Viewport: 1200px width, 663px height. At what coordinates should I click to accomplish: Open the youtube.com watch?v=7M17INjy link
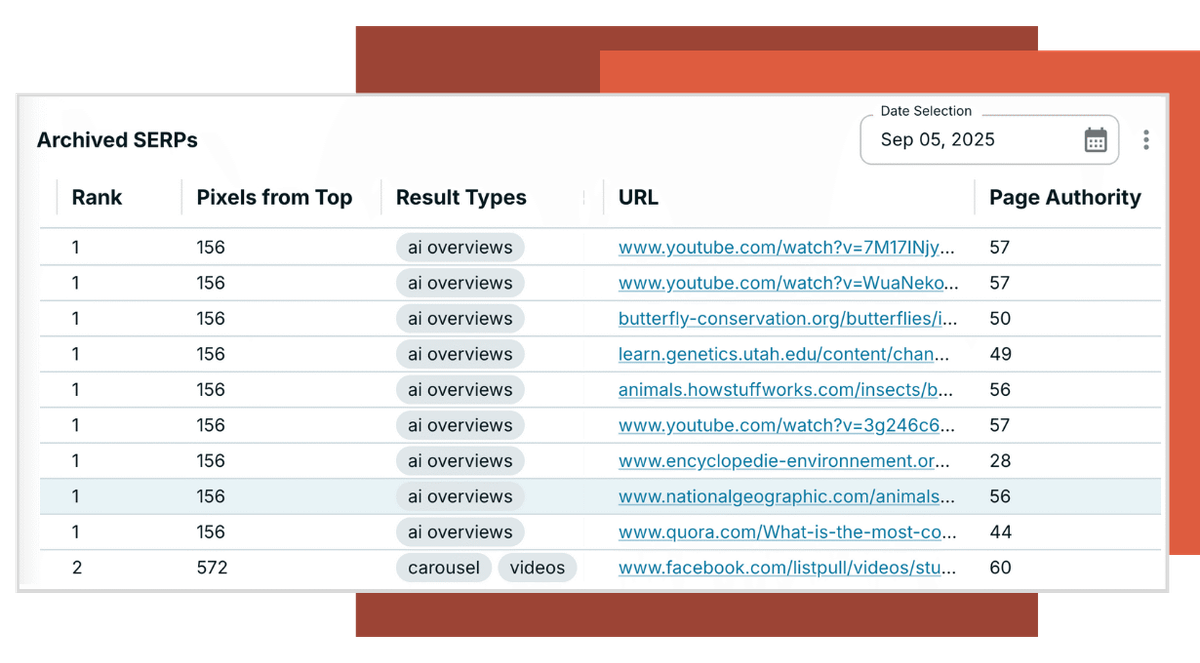pos(786,248)
